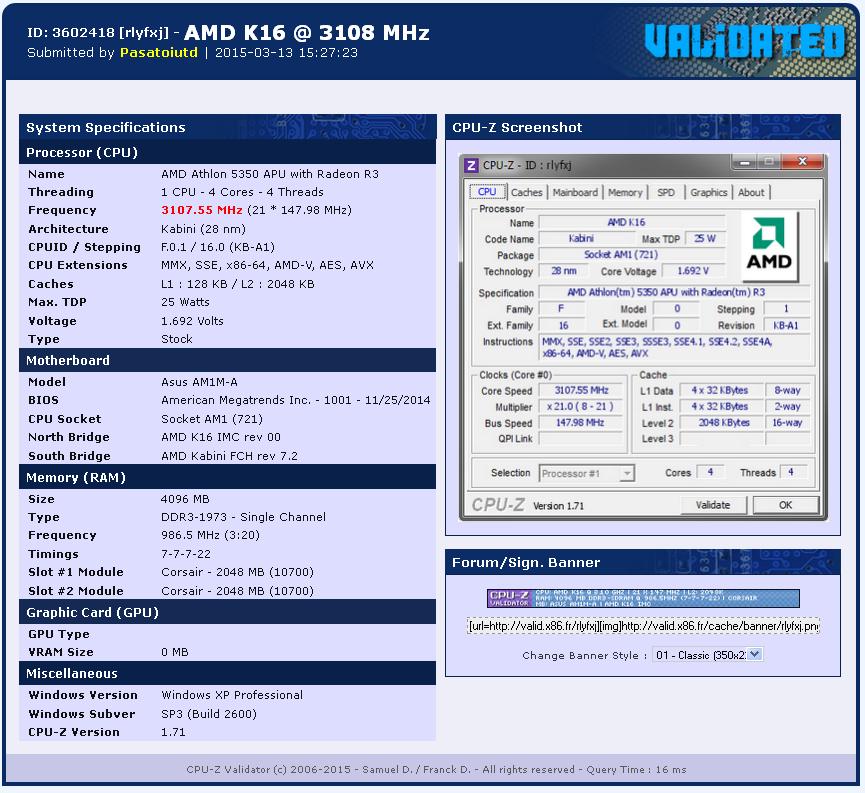Switch to the Caches tab
865x793 pixels.
point(526,192)
